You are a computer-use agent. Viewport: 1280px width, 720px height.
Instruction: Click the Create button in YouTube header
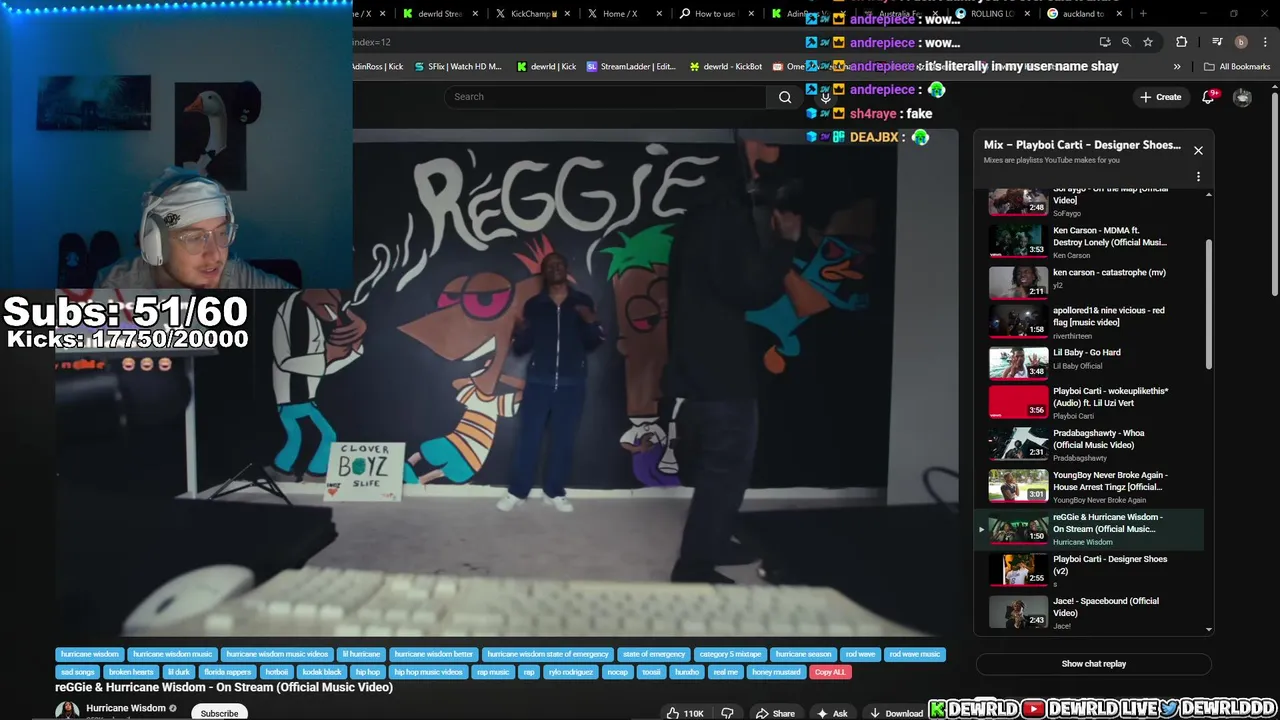(1160, 97)
